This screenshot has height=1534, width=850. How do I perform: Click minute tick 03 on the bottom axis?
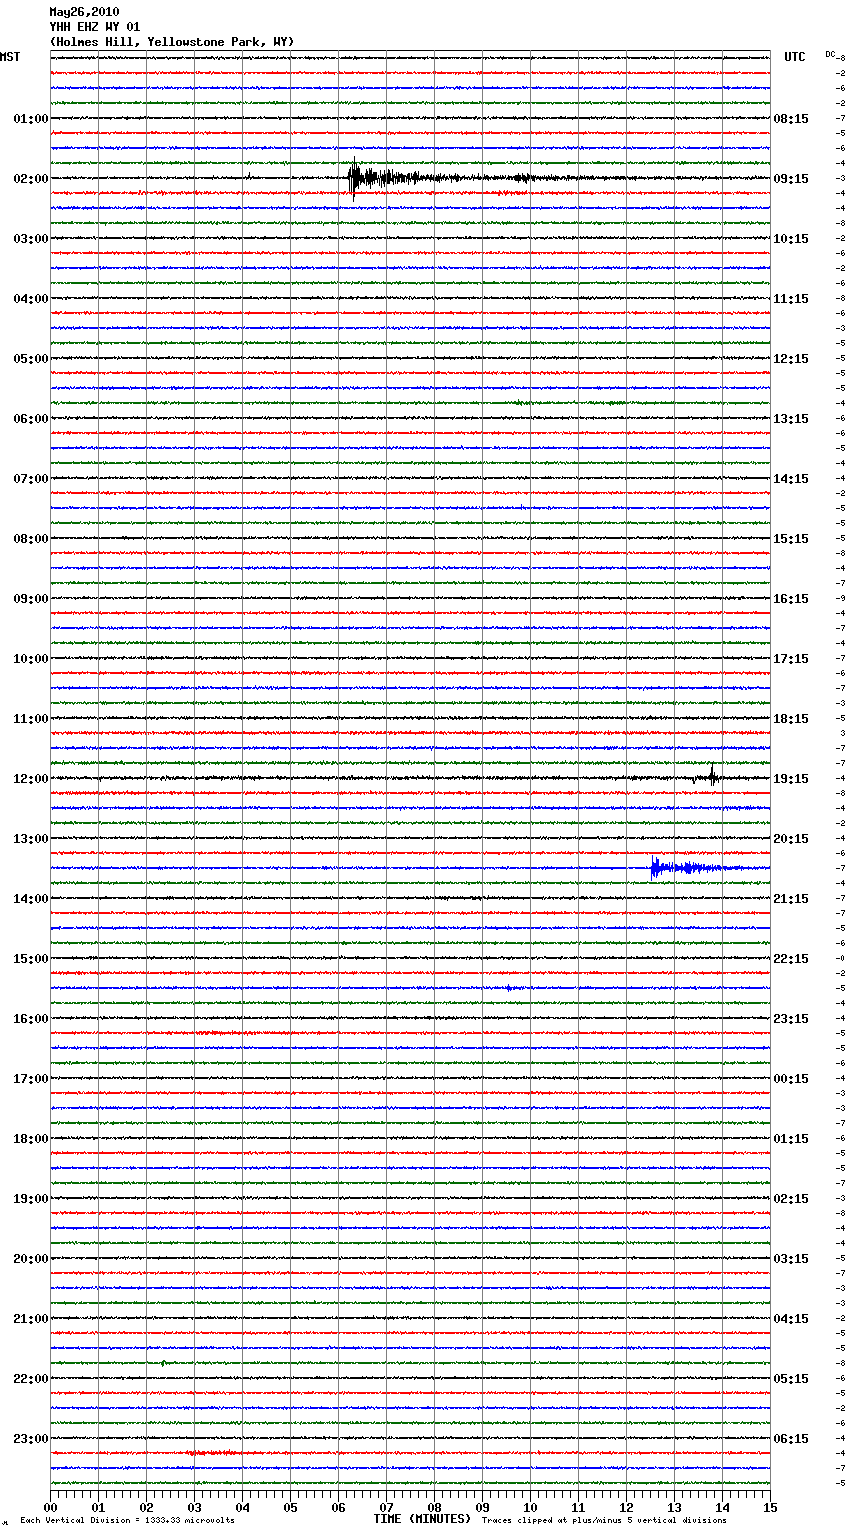click(x=195, y=1506)
